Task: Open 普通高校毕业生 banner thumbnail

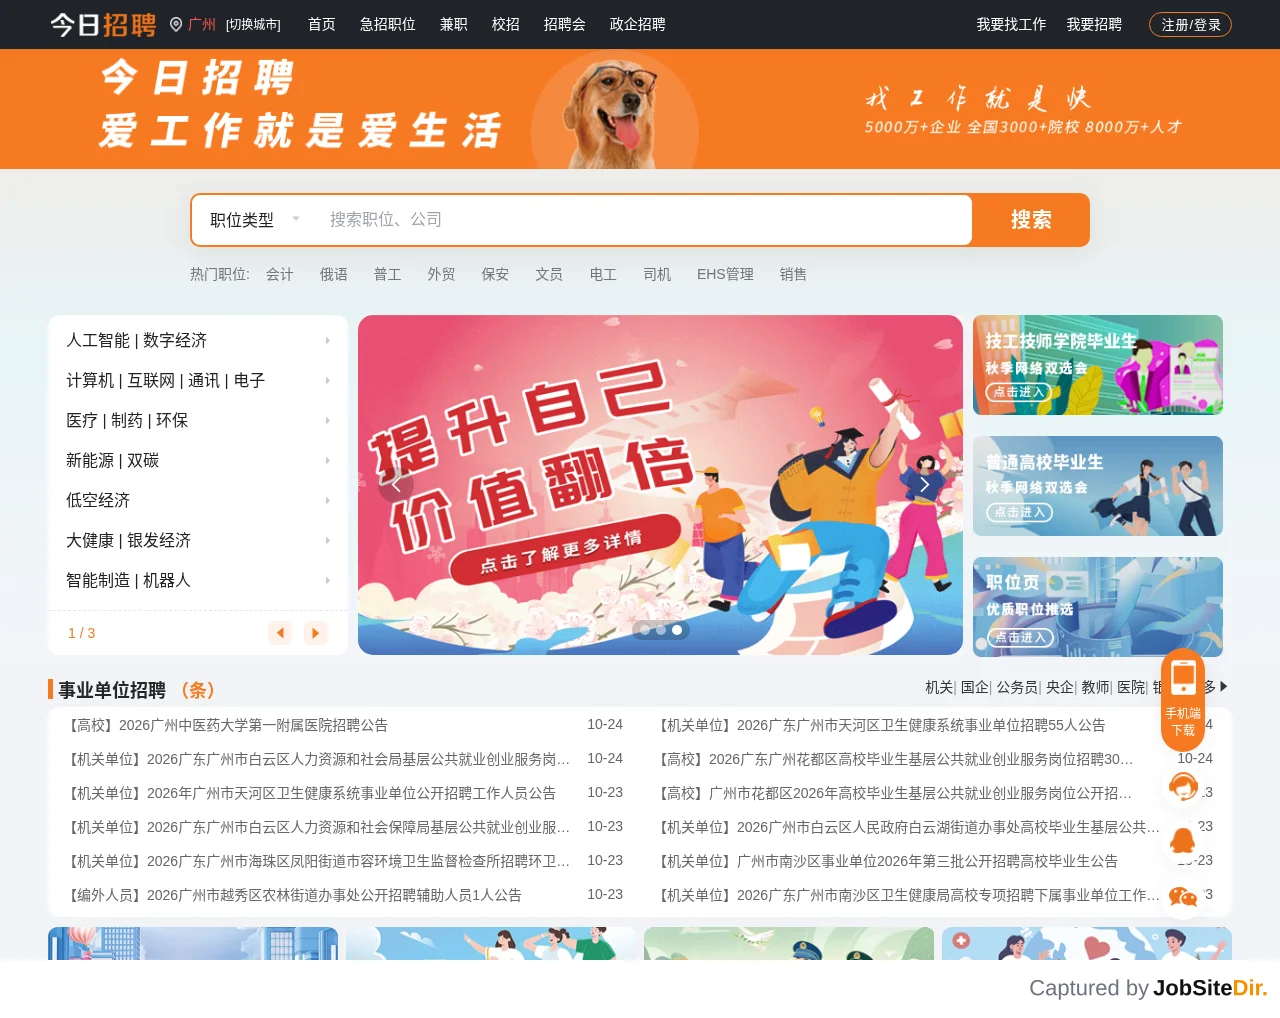Action: point(1098,486)
